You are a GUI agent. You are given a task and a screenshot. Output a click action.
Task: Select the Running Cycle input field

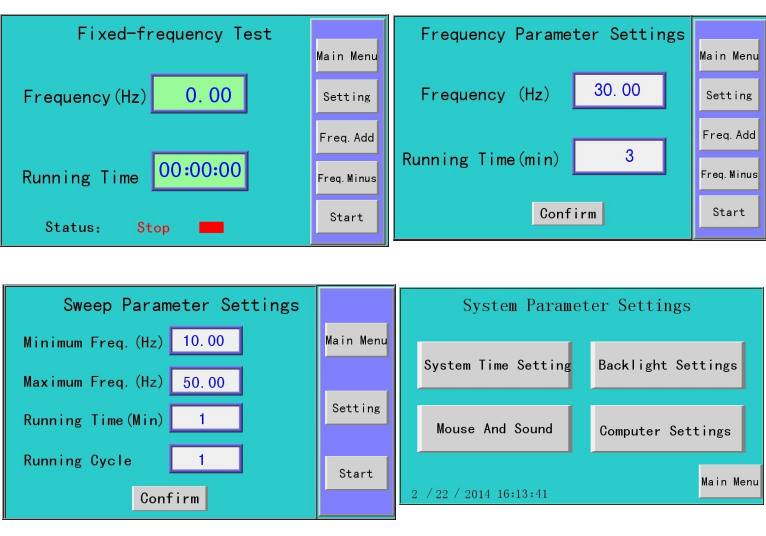(x=205, y=460)
